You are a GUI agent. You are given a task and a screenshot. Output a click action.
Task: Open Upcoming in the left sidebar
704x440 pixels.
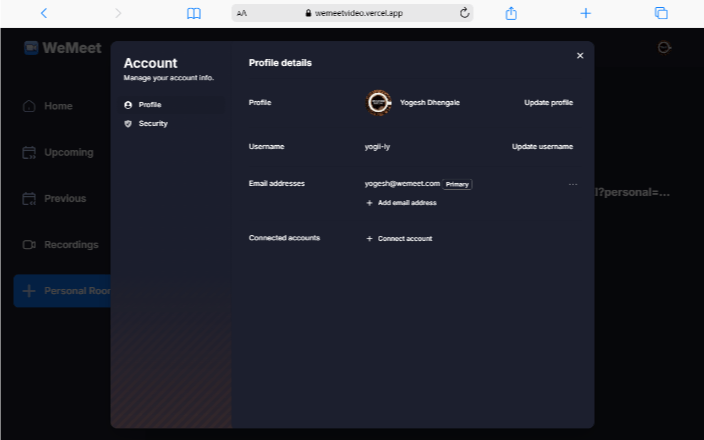[x=68, y=152]
